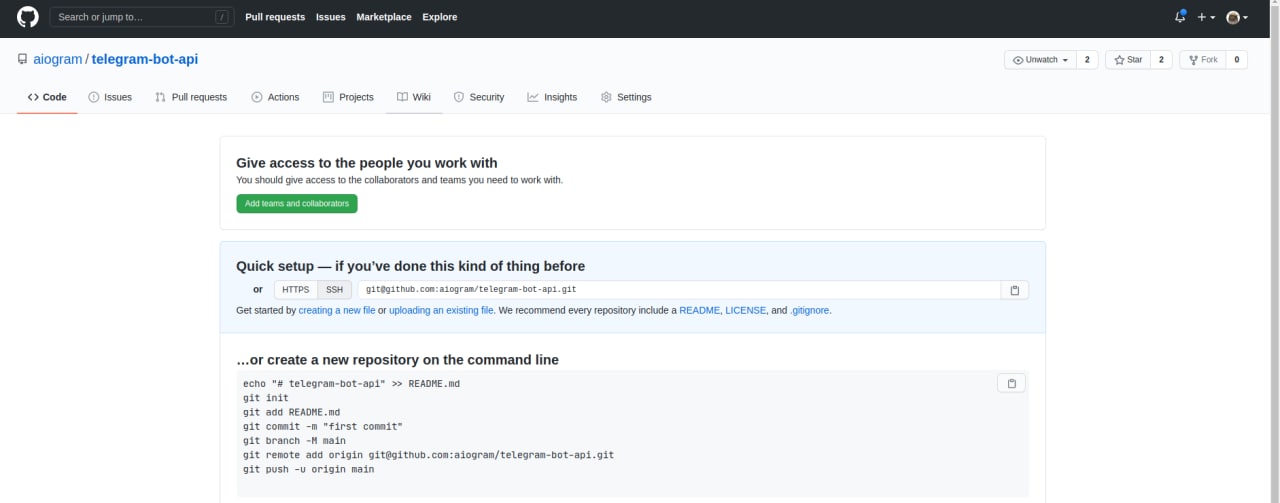Viewport: 1280px width, 503px height.
Task: Open the GitHub home logo
Action: tap(27, 17)
